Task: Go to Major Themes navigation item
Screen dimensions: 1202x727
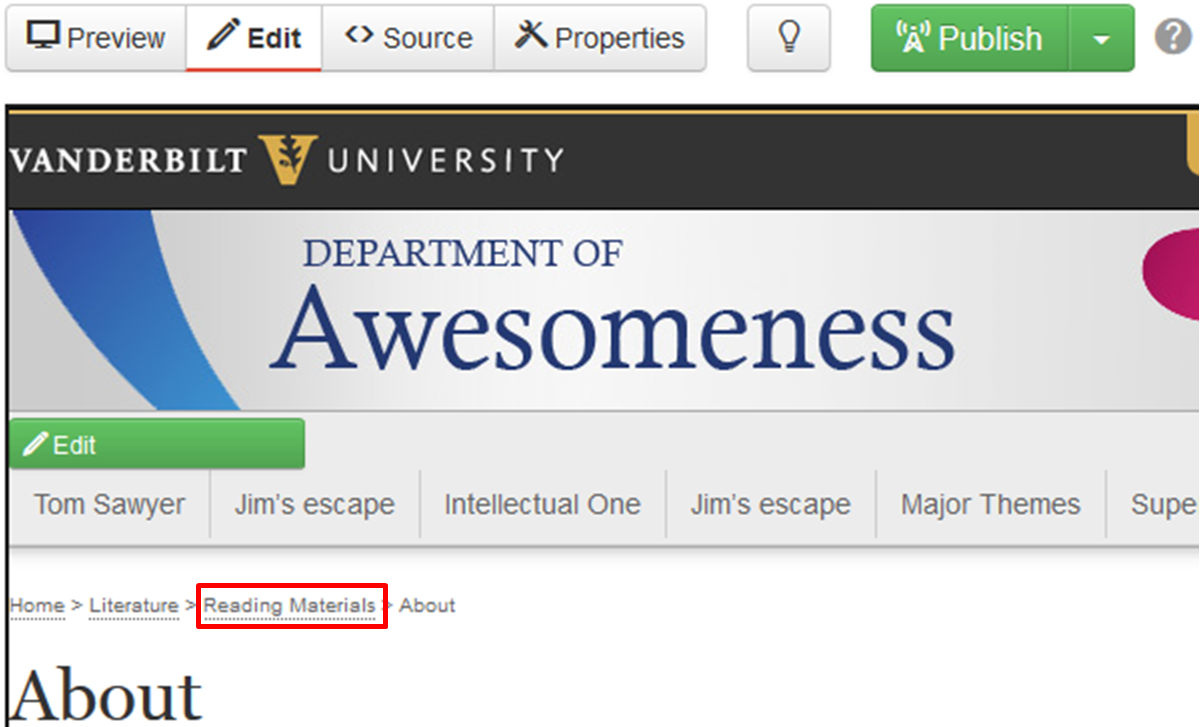Action: tap(990, 505)
